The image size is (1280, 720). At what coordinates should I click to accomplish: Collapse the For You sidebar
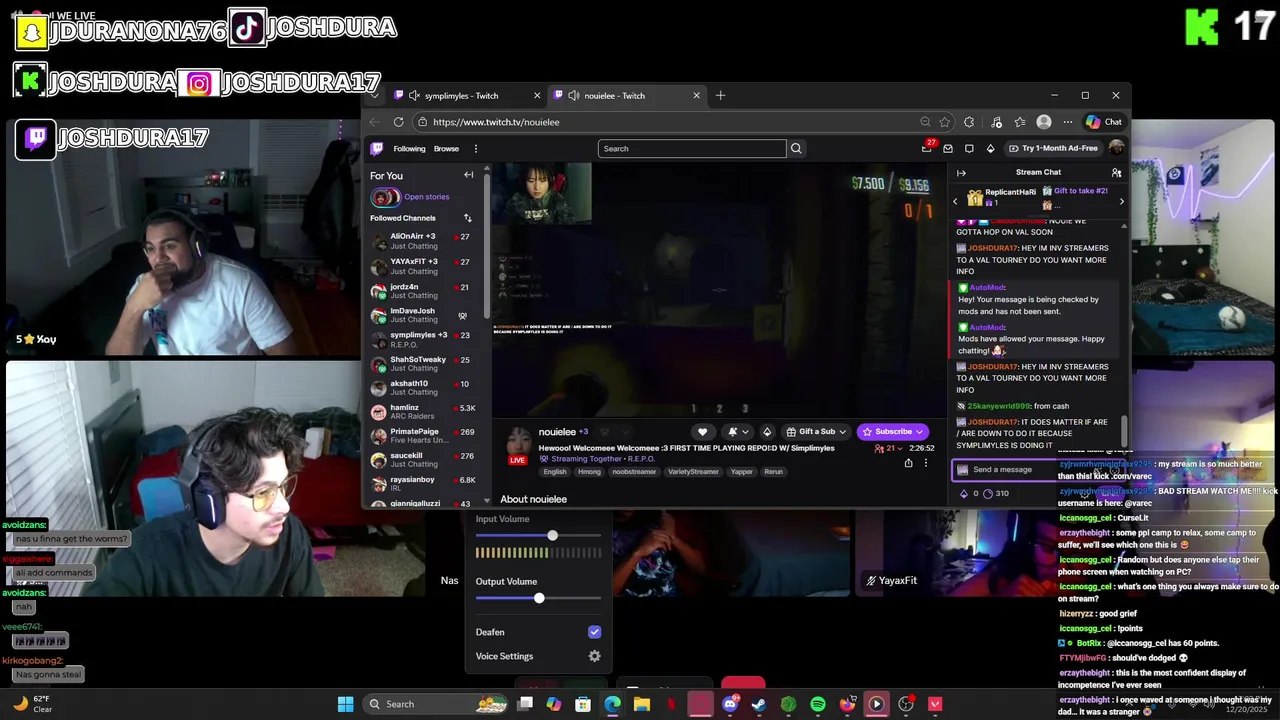click(x=468, y=175)
